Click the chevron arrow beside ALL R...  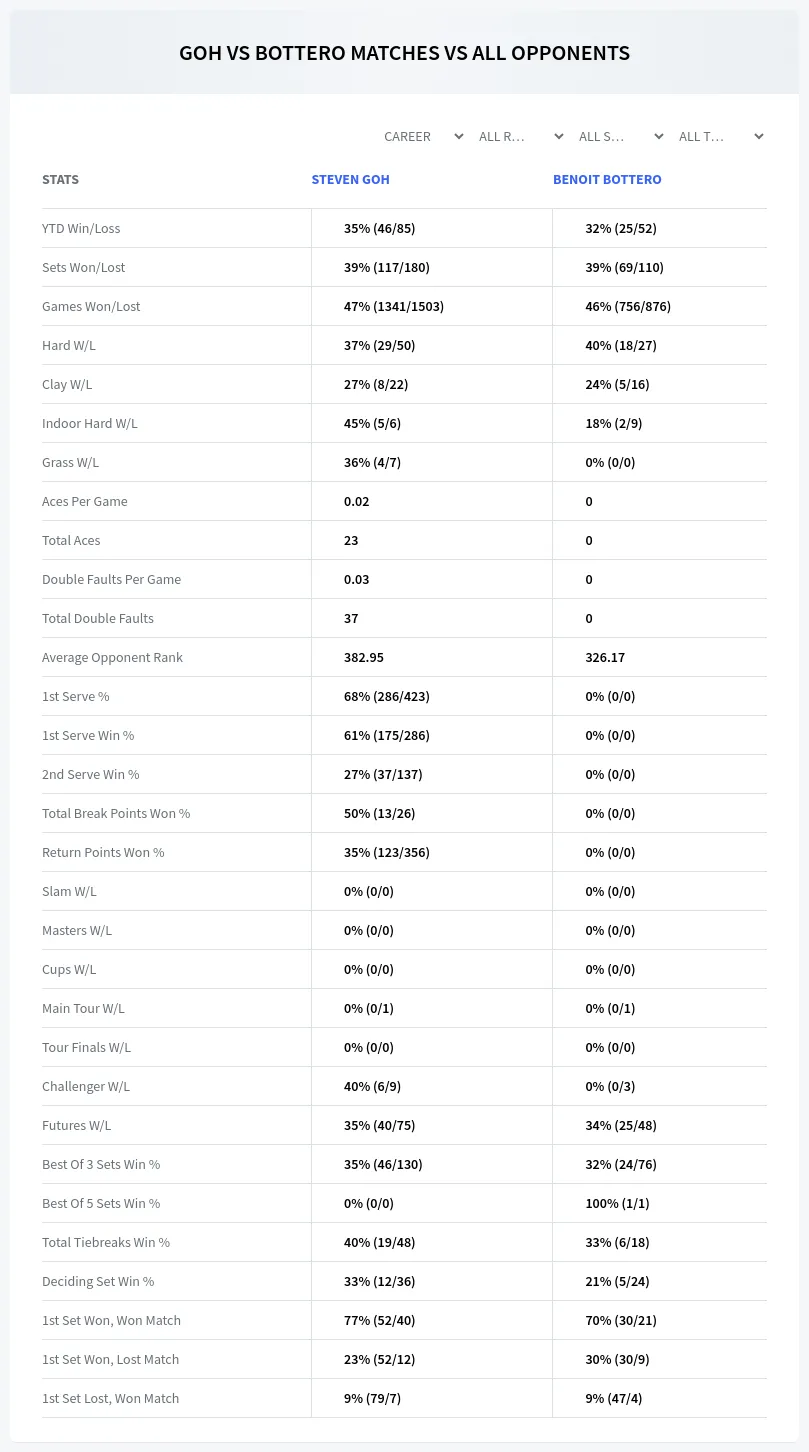(x=559, y=136)
